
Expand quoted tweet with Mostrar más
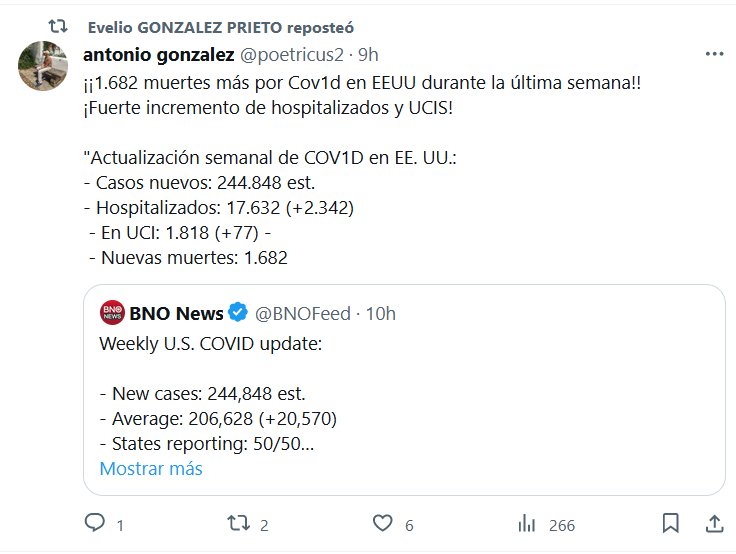[151, 468]
